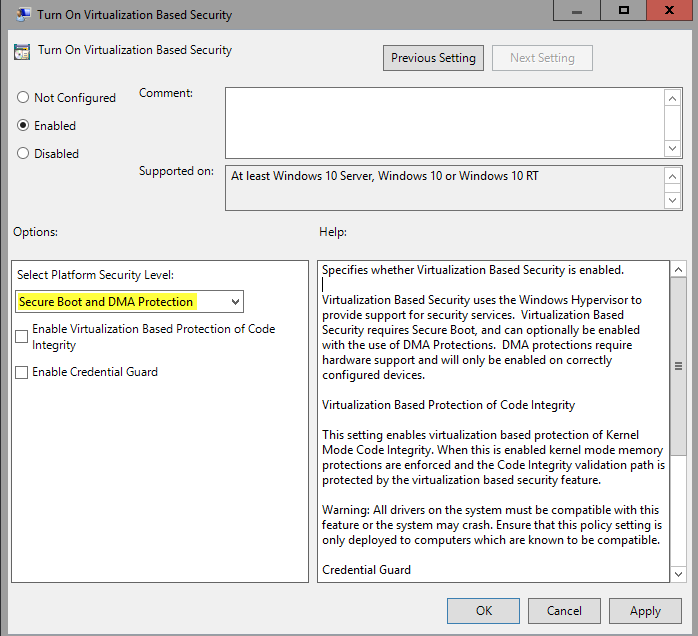698x636 pixels.
Task: Click the Help pane scroll down arrow
Action: click(x=678, y=574)
